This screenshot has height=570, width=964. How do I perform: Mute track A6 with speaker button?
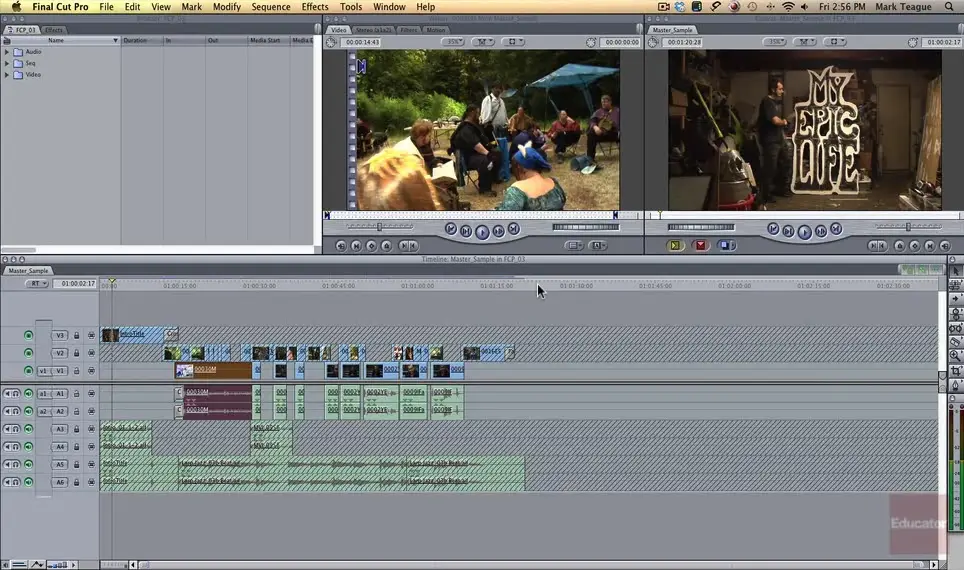pyautogui.click(x=7, y=483)
